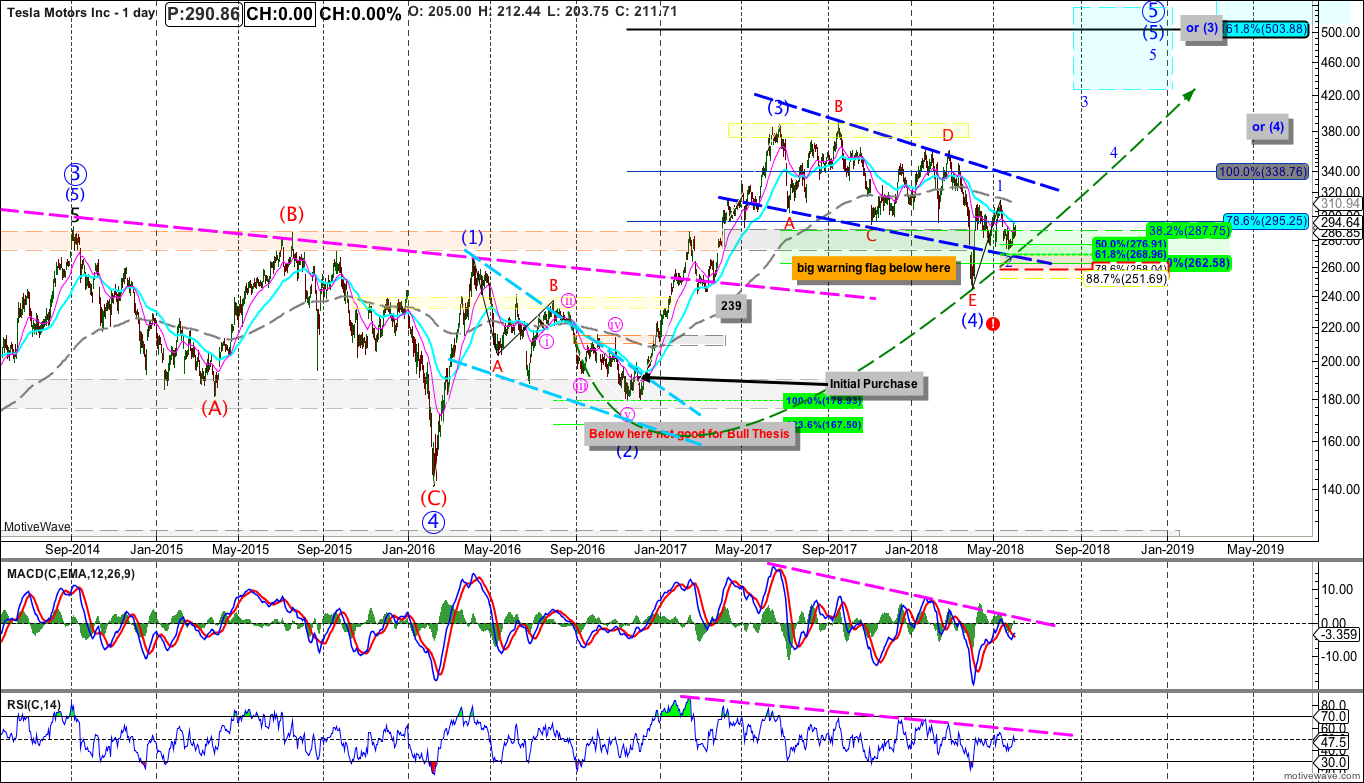The height and width of the screenshot is (783, 1364).
Task: Click the 'Below here not good for Bull Thesis' note
Action: [689, 434]
